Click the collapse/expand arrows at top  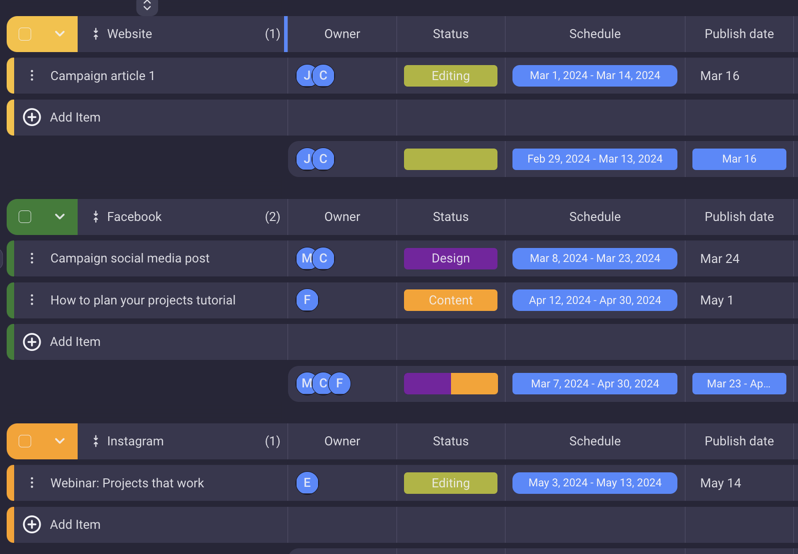pos(147,6)
